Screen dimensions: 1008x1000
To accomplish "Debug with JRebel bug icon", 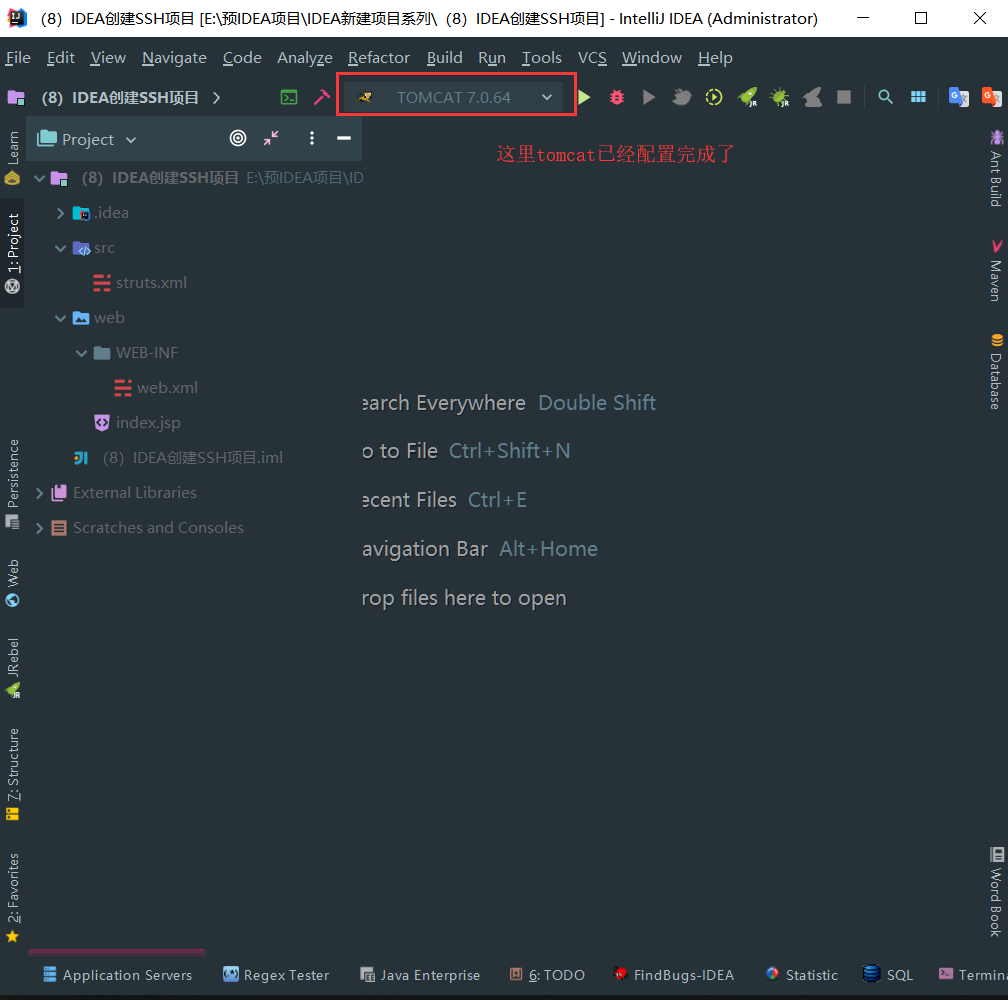I will pyautogui.click(x=780, y=97).
